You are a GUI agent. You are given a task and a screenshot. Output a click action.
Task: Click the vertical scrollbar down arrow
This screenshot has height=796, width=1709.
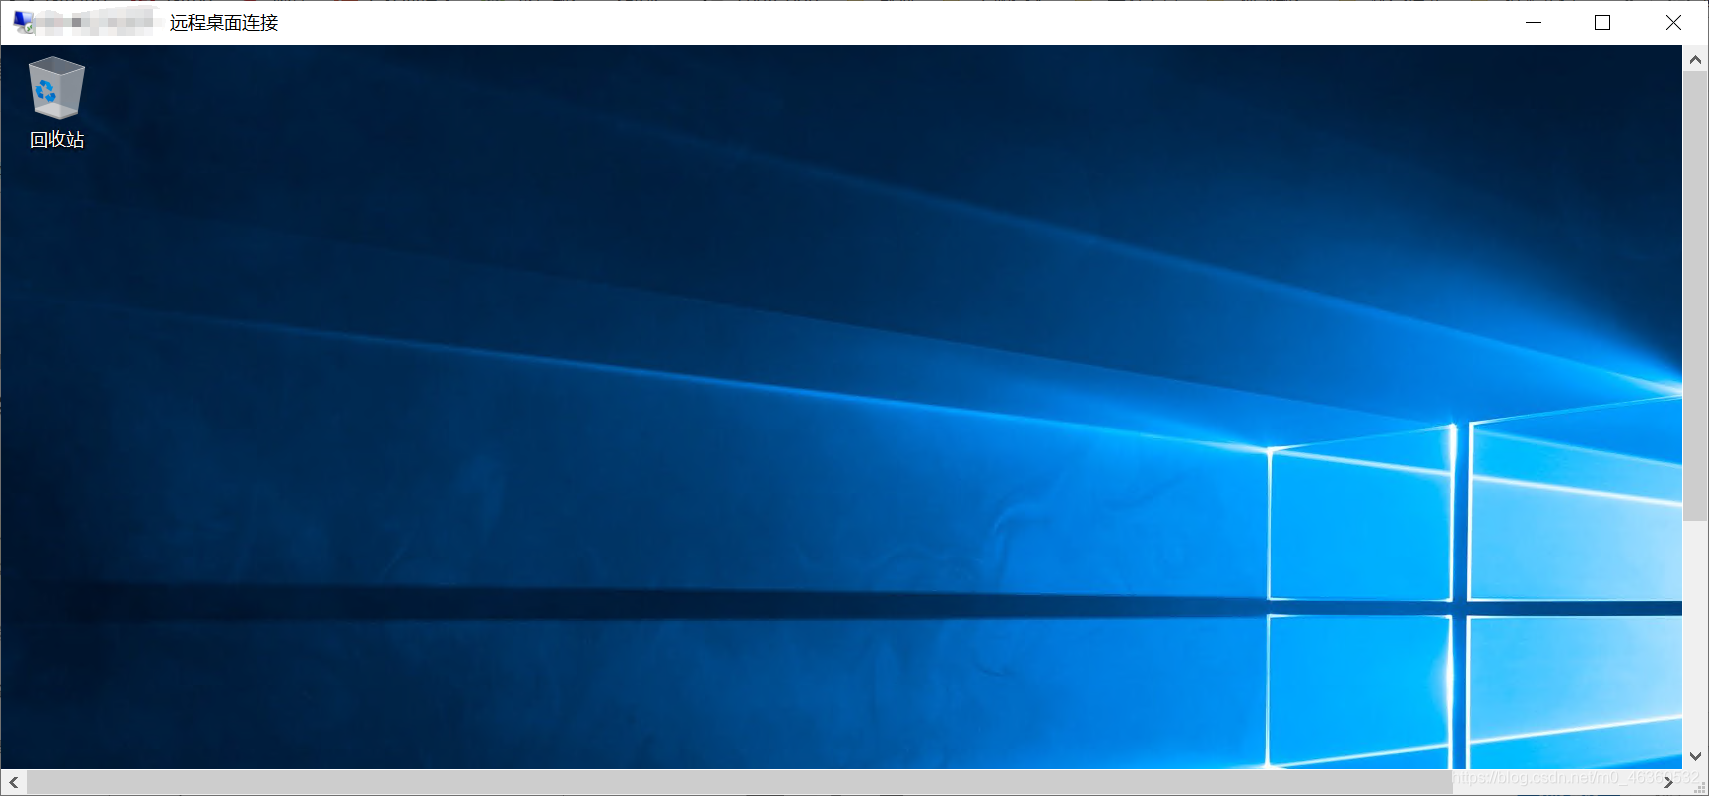[1695, 756]
